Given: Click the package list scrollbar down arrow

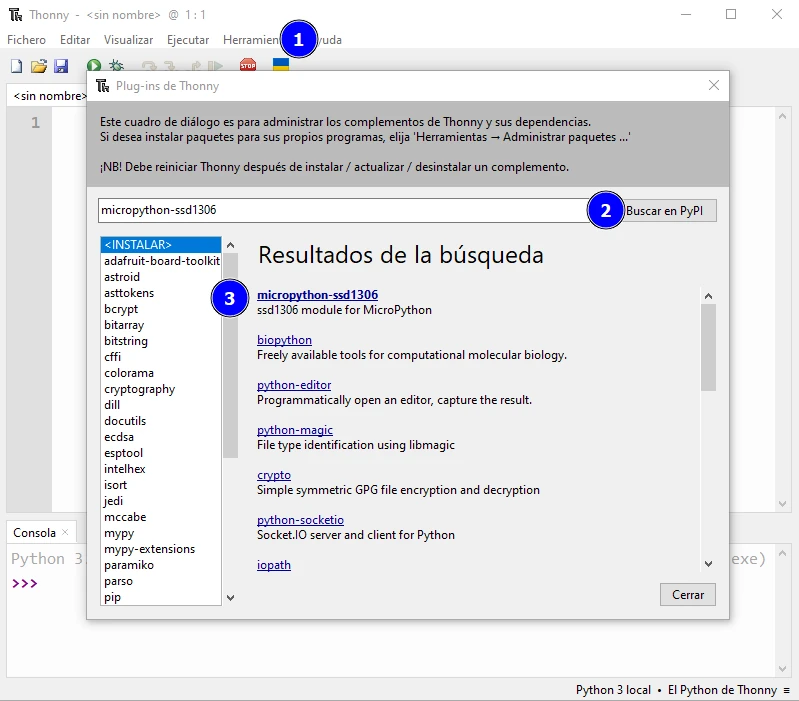Looking at the screenshot, I should click(x=230, y=598).
